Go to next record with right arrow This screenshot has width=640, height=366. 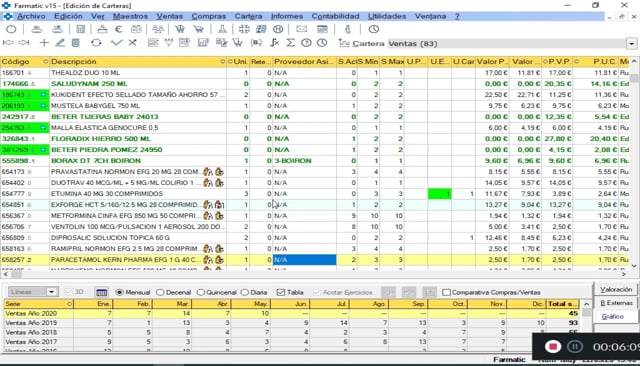24,43
